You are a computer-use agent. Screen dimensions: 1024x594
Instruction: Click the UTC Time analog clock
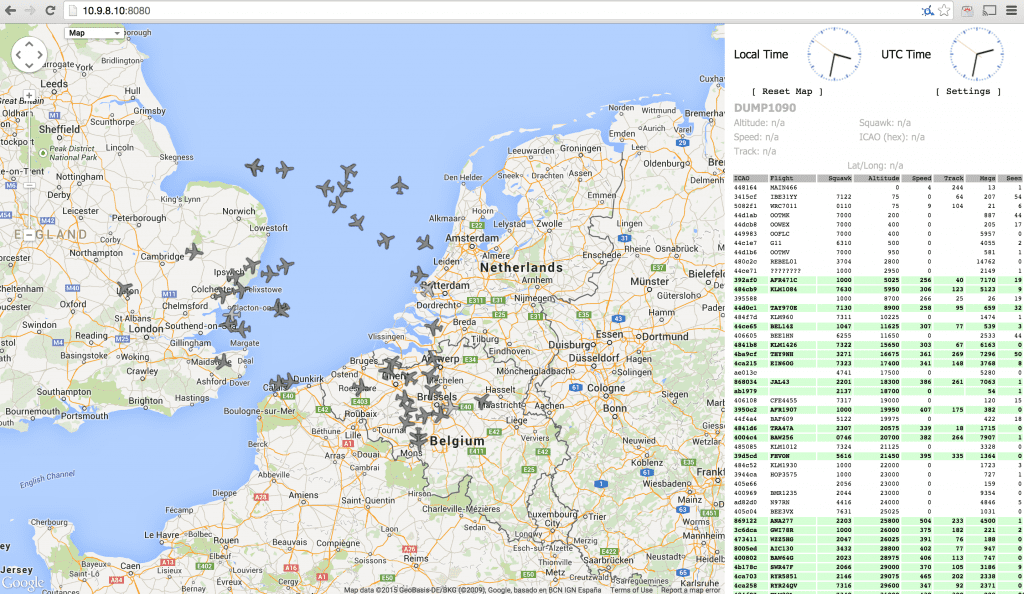pyautogui.click(x=976, y=54)
